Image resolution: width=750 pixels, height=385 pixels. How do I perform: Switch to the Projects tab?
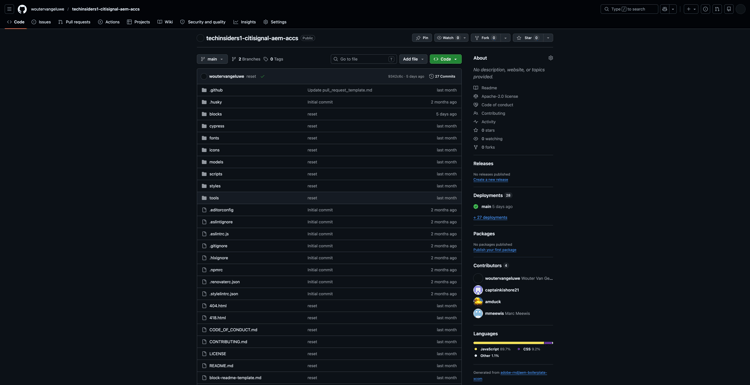pyautogui.click(x=139, y=22)
